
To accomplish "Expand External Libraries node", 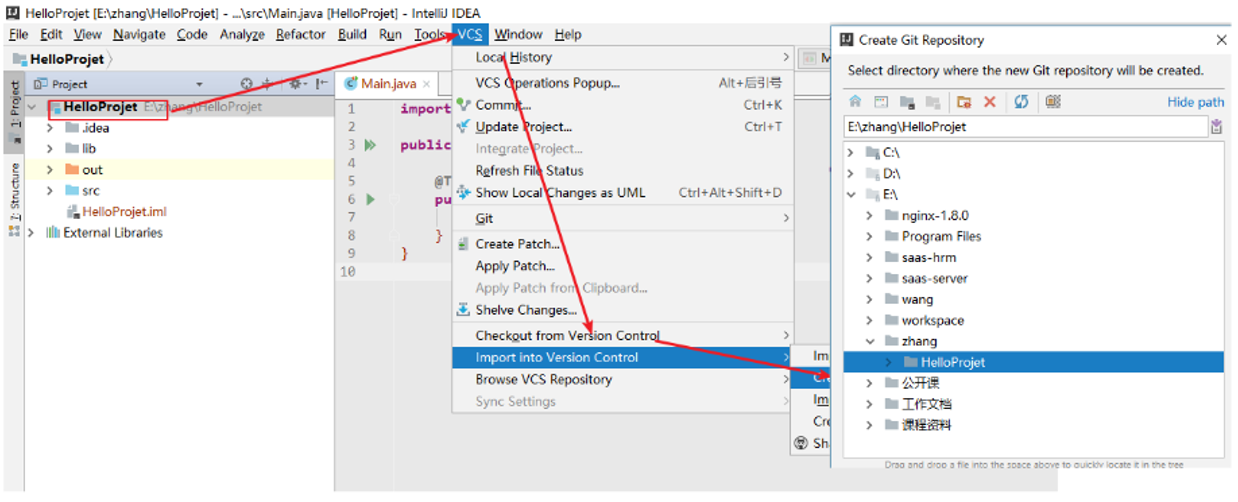I will pos(31,233).
